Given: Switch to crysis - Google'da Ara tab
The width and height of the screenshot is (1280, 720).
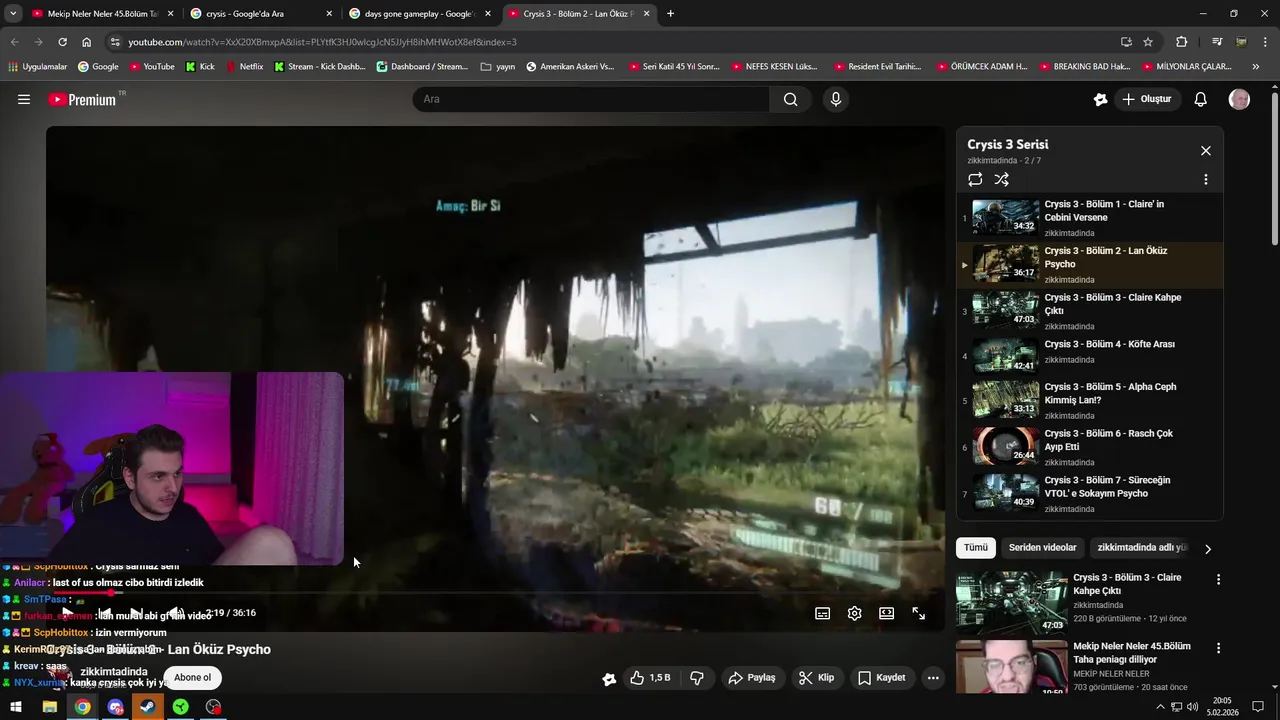Looking at the screenshot, I should click(x=262, y=14).
